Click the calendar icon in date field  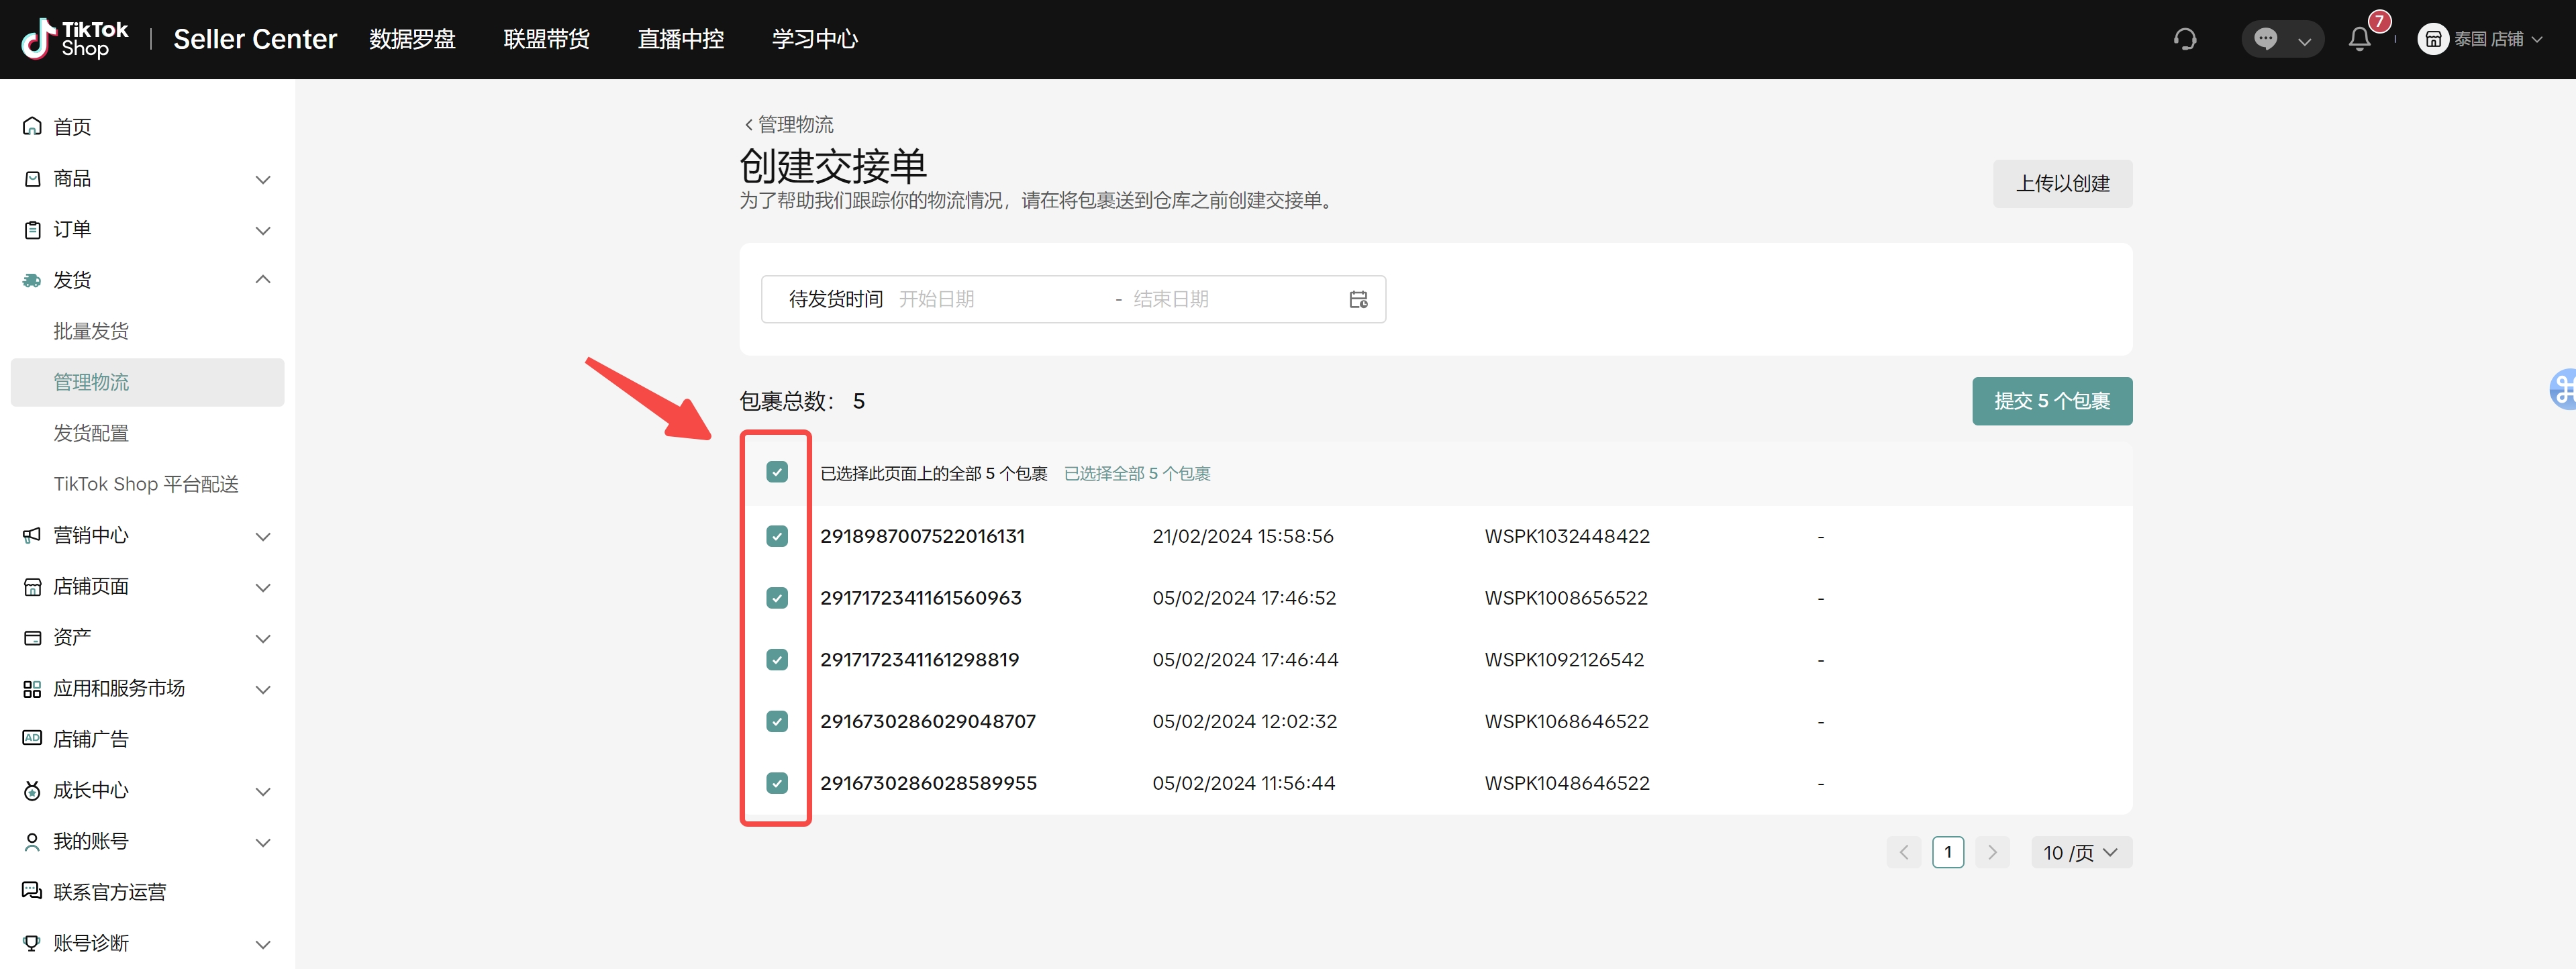pos(1358,299)
